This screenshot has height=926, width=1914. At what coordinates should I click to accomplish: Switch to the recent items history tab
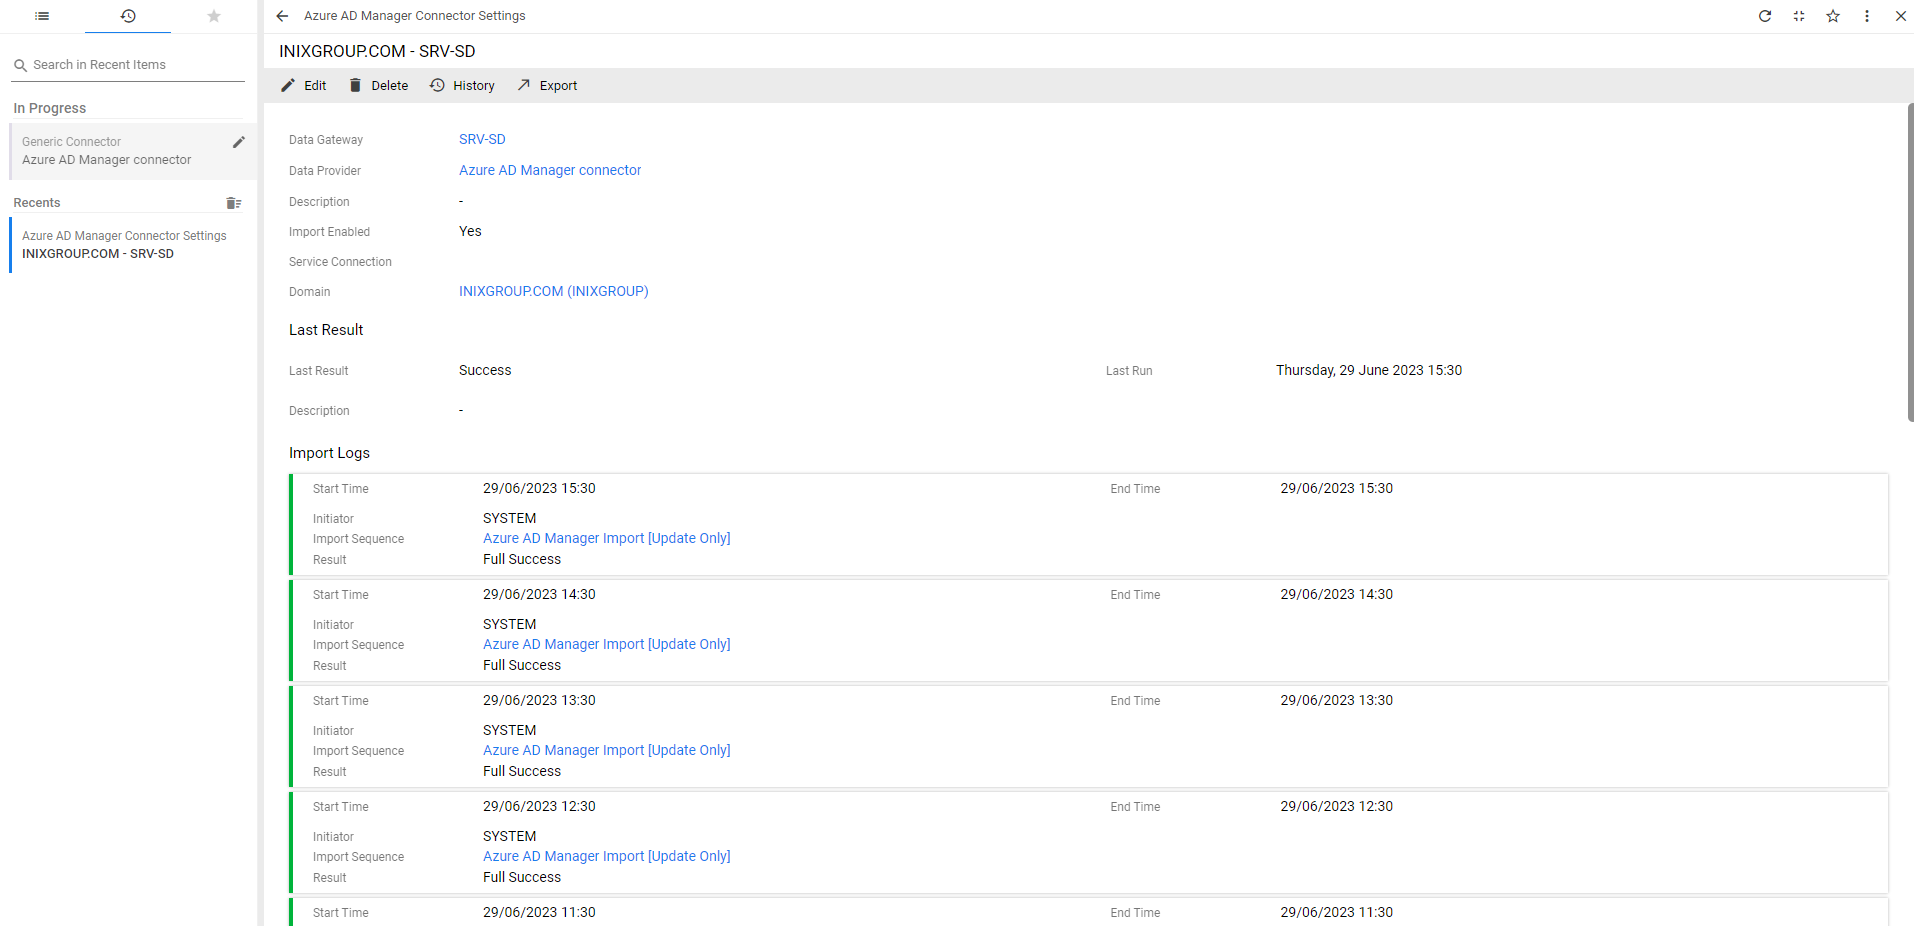128,16
